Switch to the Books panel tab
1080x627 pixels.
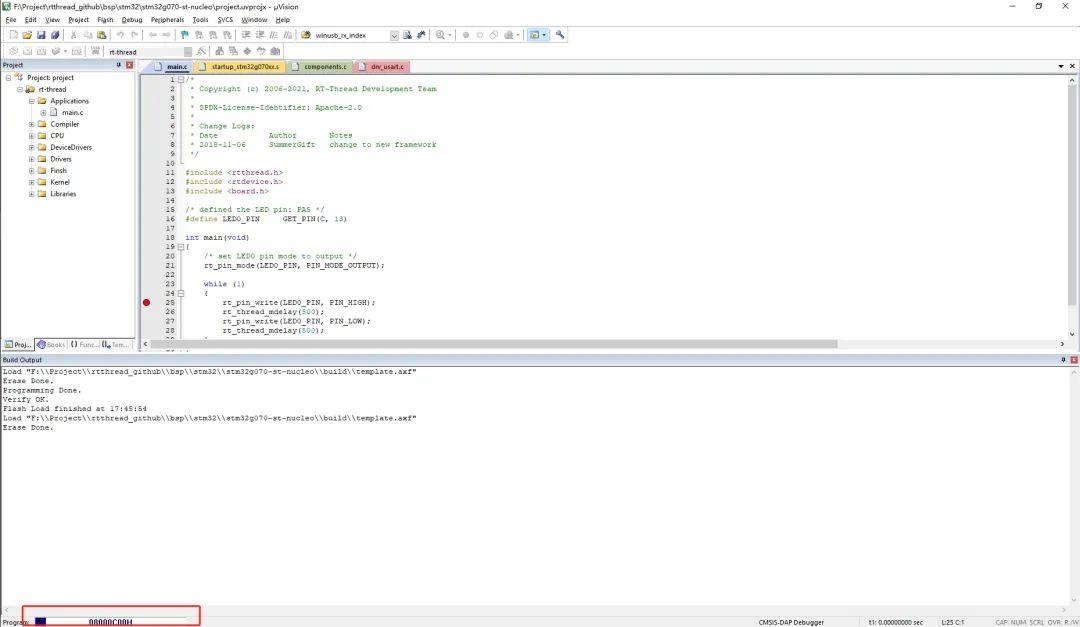51,345
